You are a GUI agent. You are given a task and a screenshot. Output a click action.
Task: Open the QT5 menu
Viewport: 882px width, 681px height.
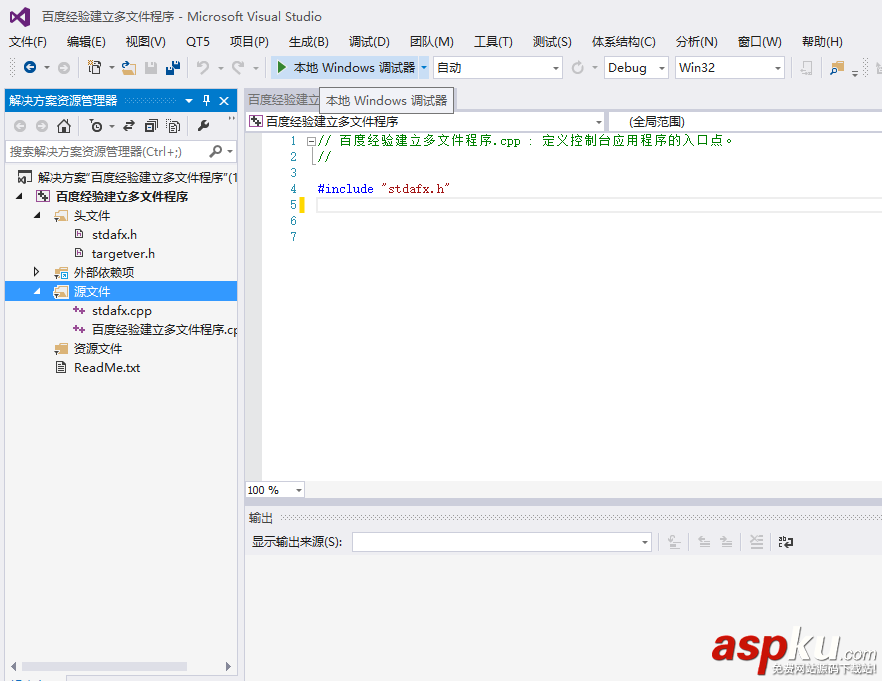[198, 42]
